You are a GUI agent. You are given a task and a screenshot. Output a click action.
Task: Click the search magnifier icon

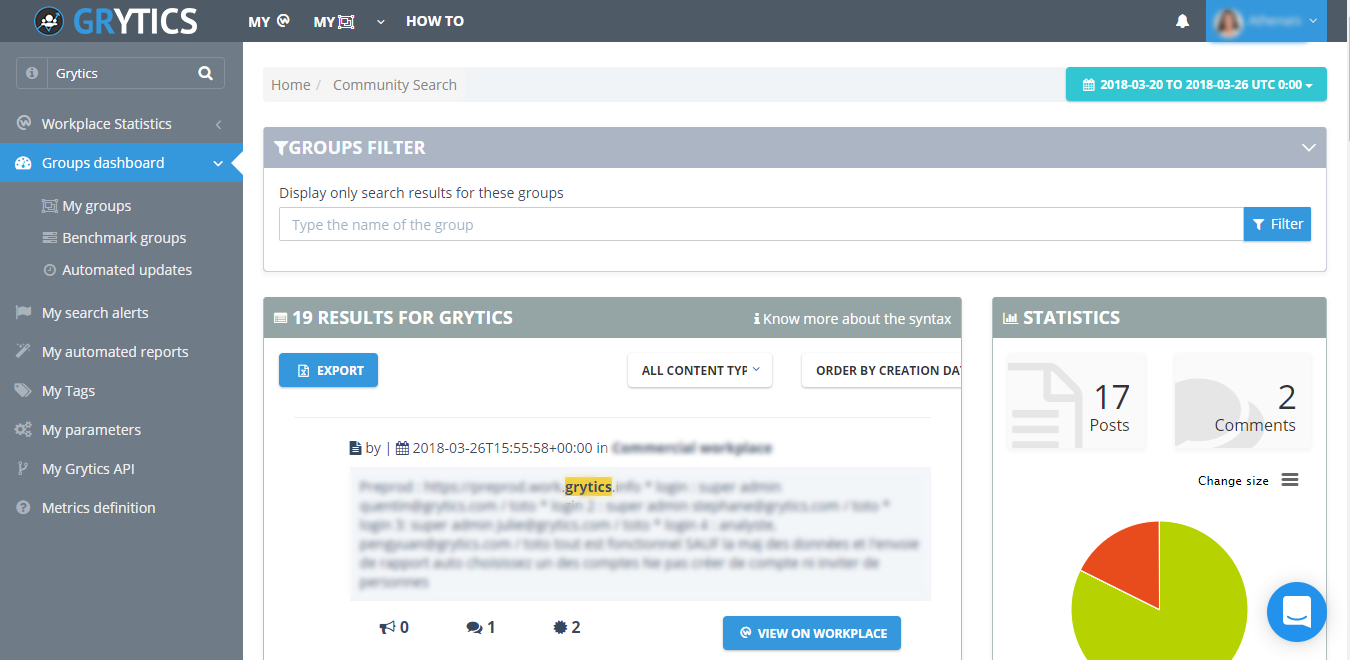pos(205,73)
